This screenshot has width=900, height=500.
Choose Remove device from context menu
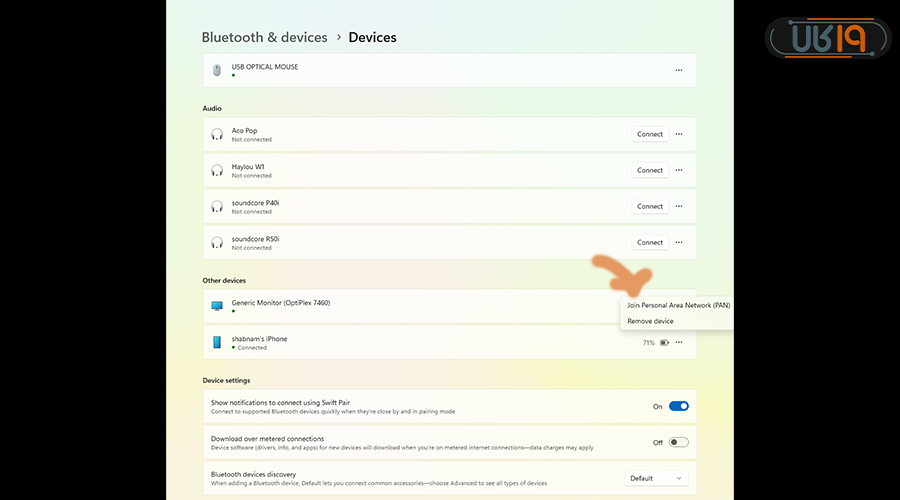650,321
